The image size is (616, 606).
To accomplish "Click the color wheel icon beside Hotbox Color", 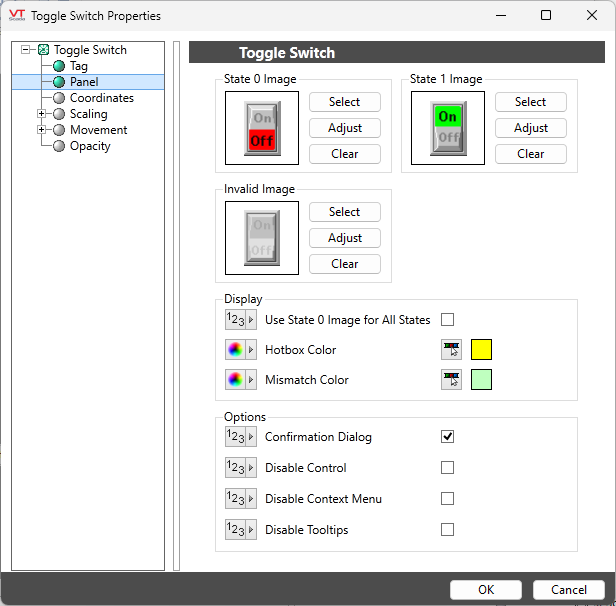I will (241, 350).
